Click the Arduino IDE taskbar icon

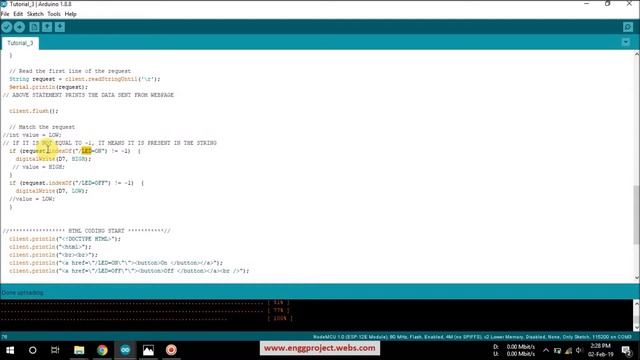[125, 350]
